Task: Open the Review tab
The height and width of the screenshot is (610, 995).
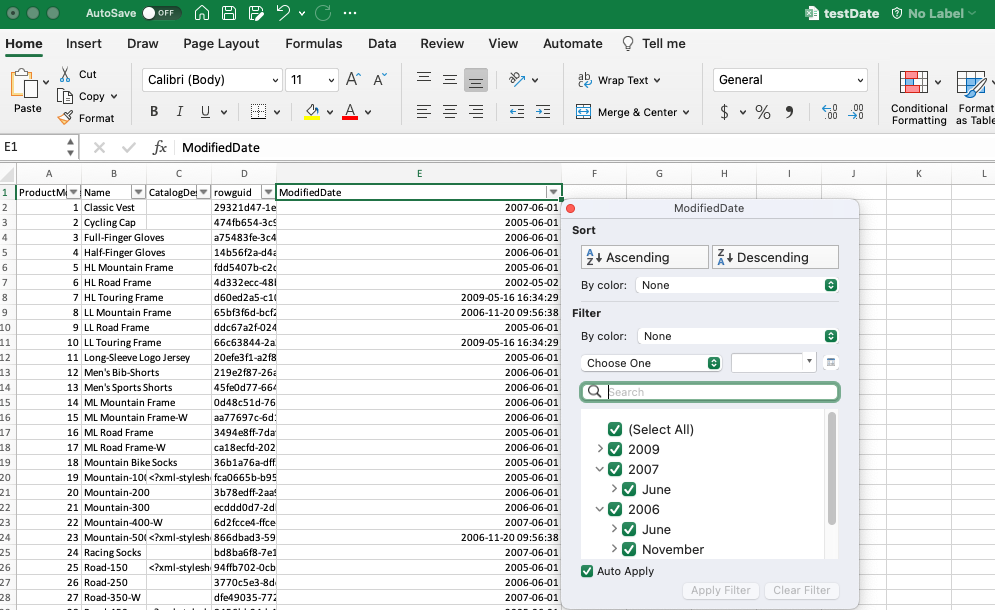Action: pyautogui.click(x=442, y=44)
